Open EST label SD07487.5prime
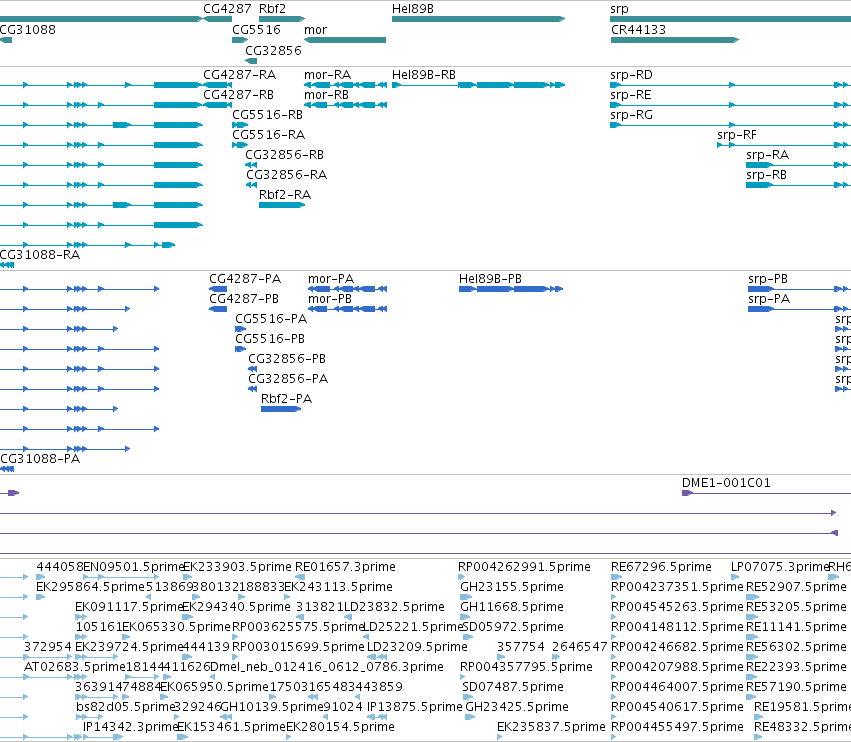The height and width of the screenshot is (742, 851). click(513, 688)
